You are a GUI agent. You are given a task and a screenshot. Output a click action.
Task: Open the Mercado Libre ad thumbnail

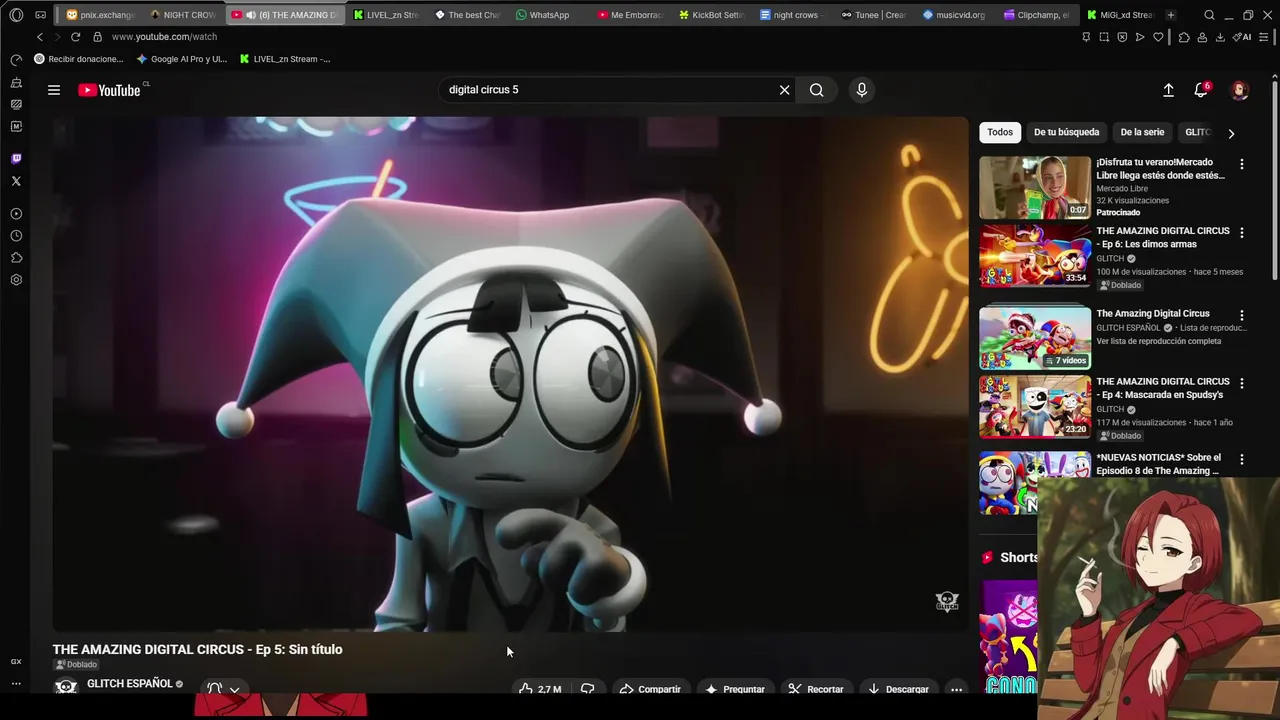[x=1035, y=187]
